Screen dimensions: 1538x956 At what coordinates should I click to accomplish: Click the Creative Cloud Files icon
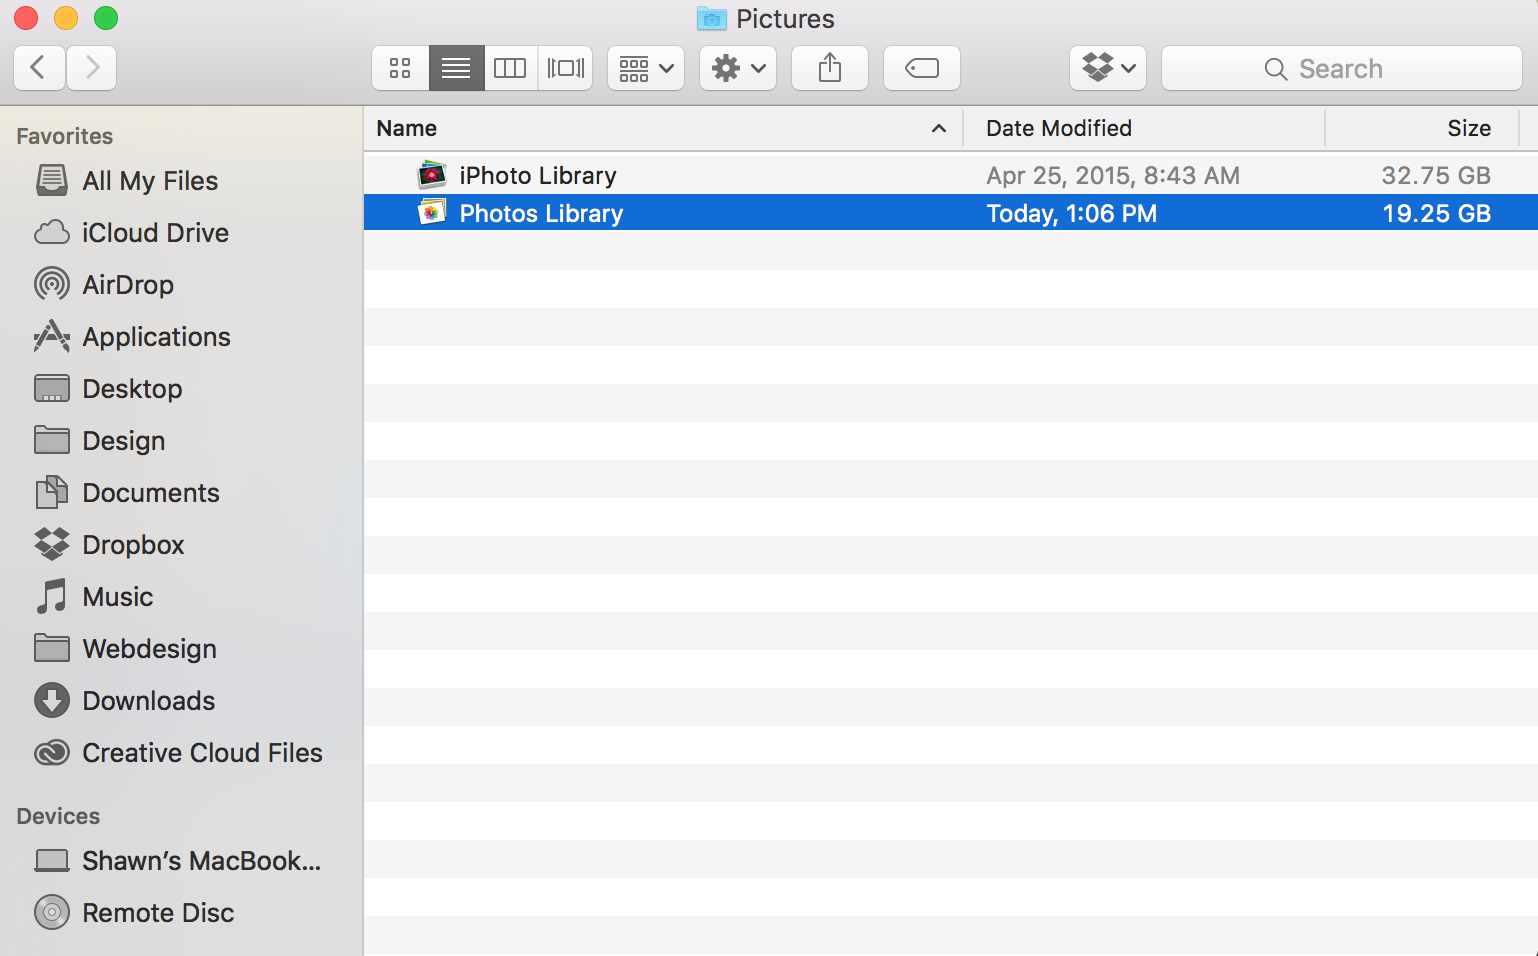point(52,753)
